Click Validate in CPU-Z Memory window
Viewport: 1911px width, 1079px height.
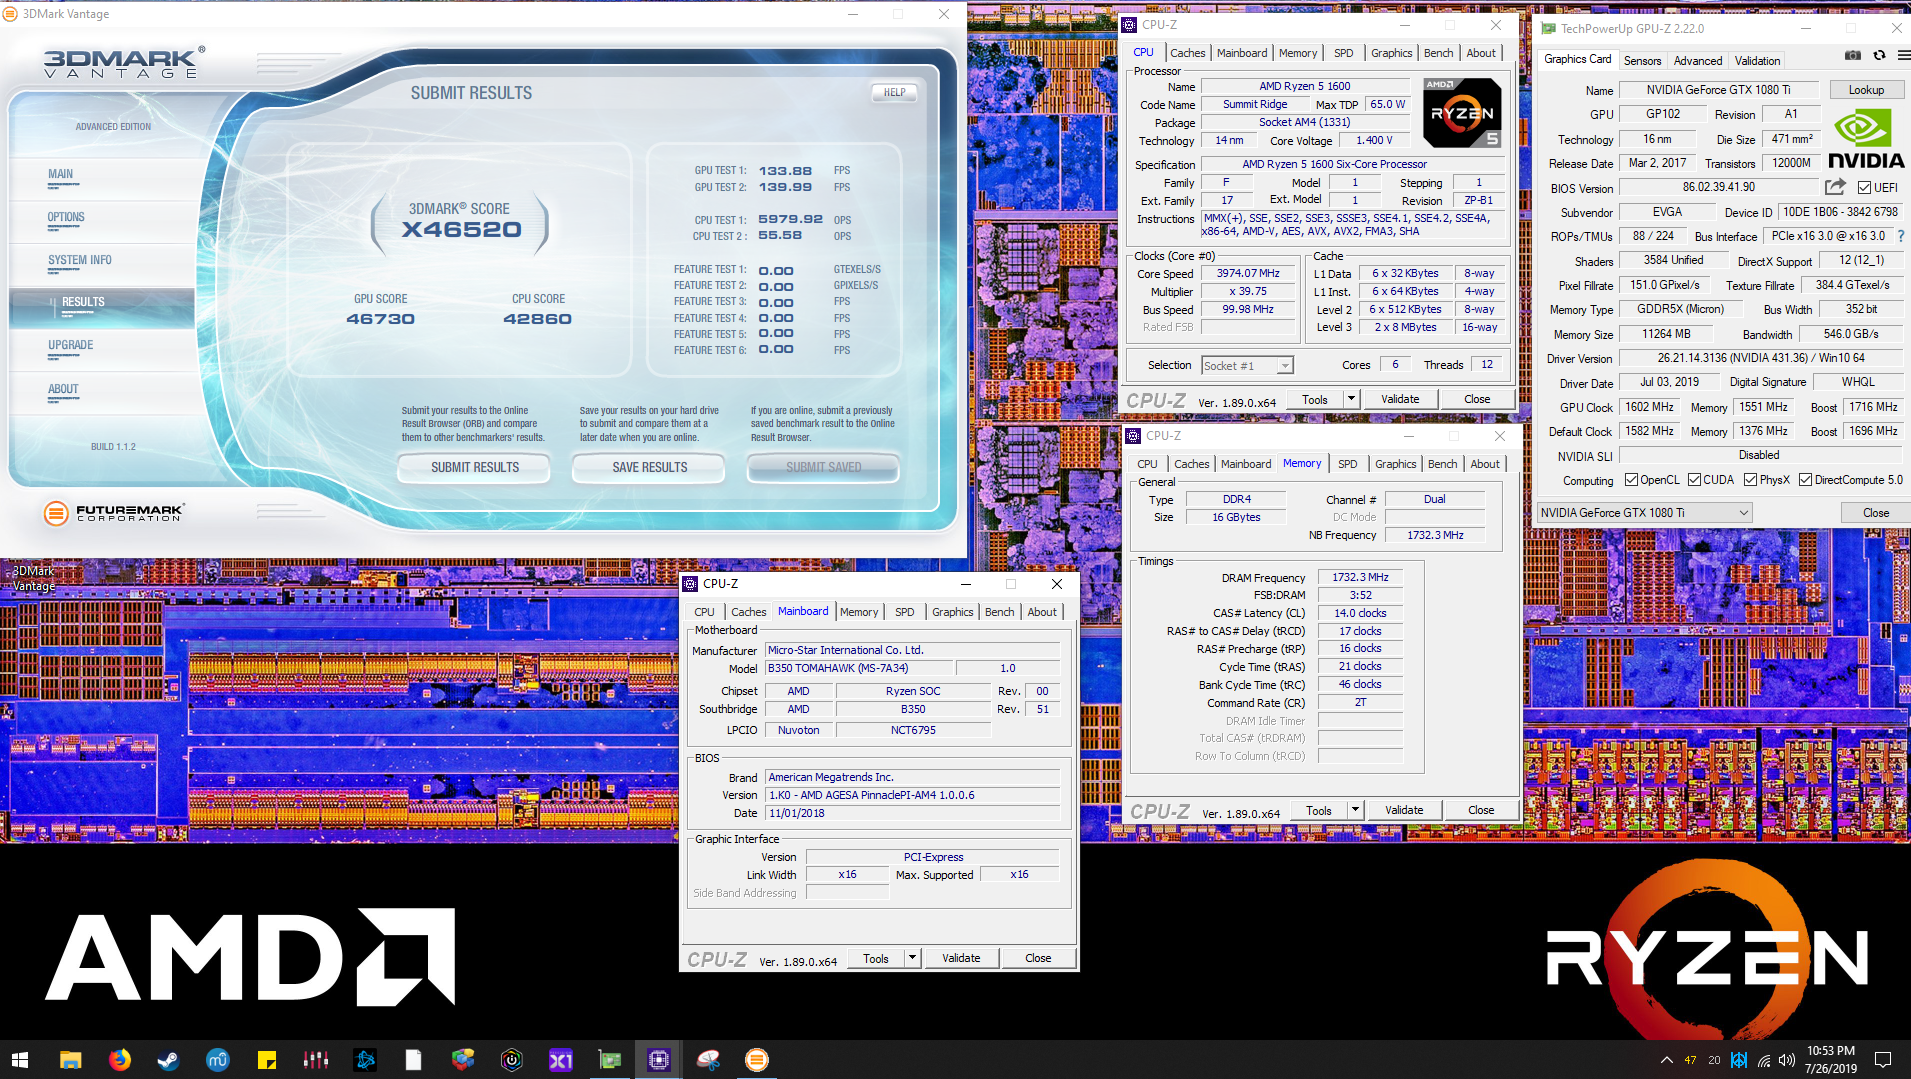coord(1404,810)
